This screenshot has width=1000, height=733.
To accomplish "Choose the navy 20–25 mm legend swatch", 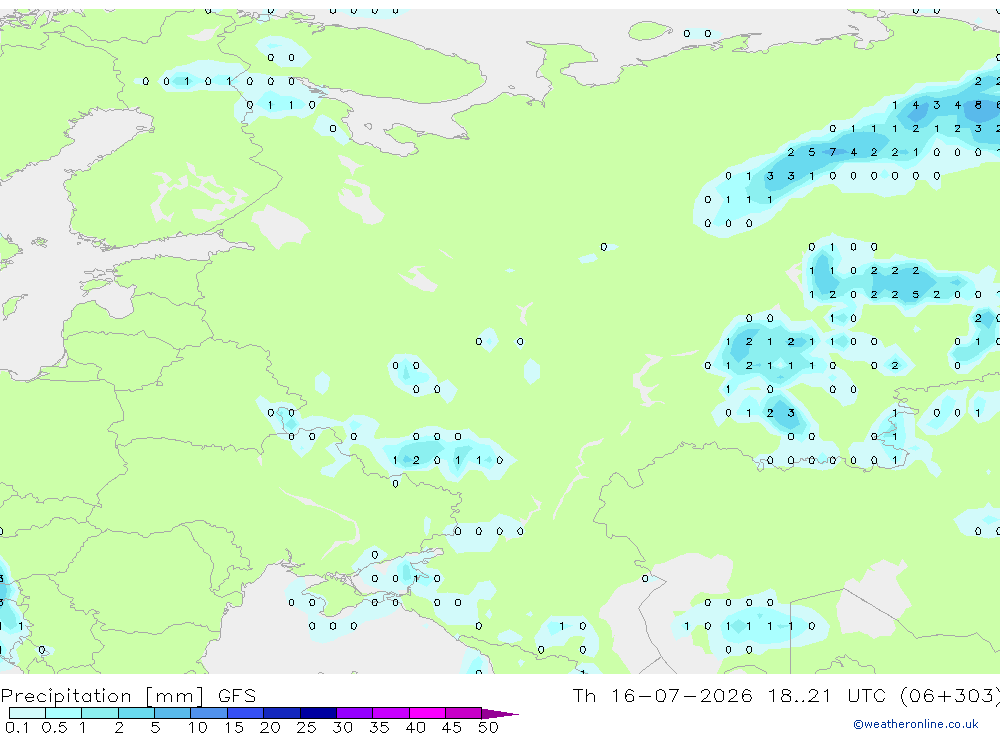I will (282, 713).
